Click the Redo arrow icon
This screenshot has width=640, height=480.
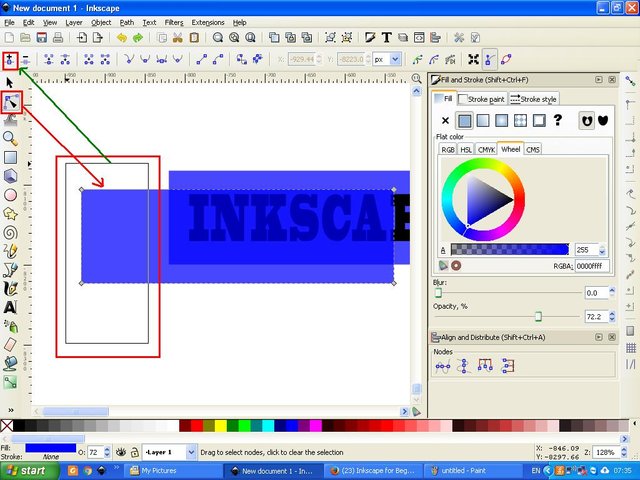tap(138, 38)
